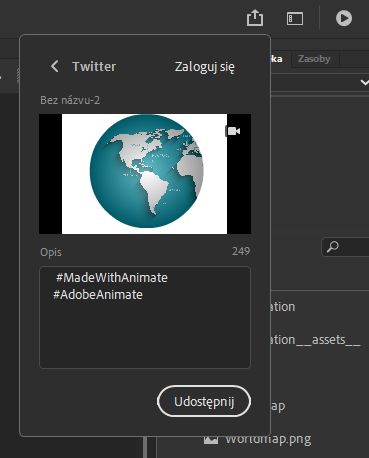This screenshot has width=369, height=458.
Task: Click into the Opis description text field
Action: pyautogui.click(x=145, y=317)
